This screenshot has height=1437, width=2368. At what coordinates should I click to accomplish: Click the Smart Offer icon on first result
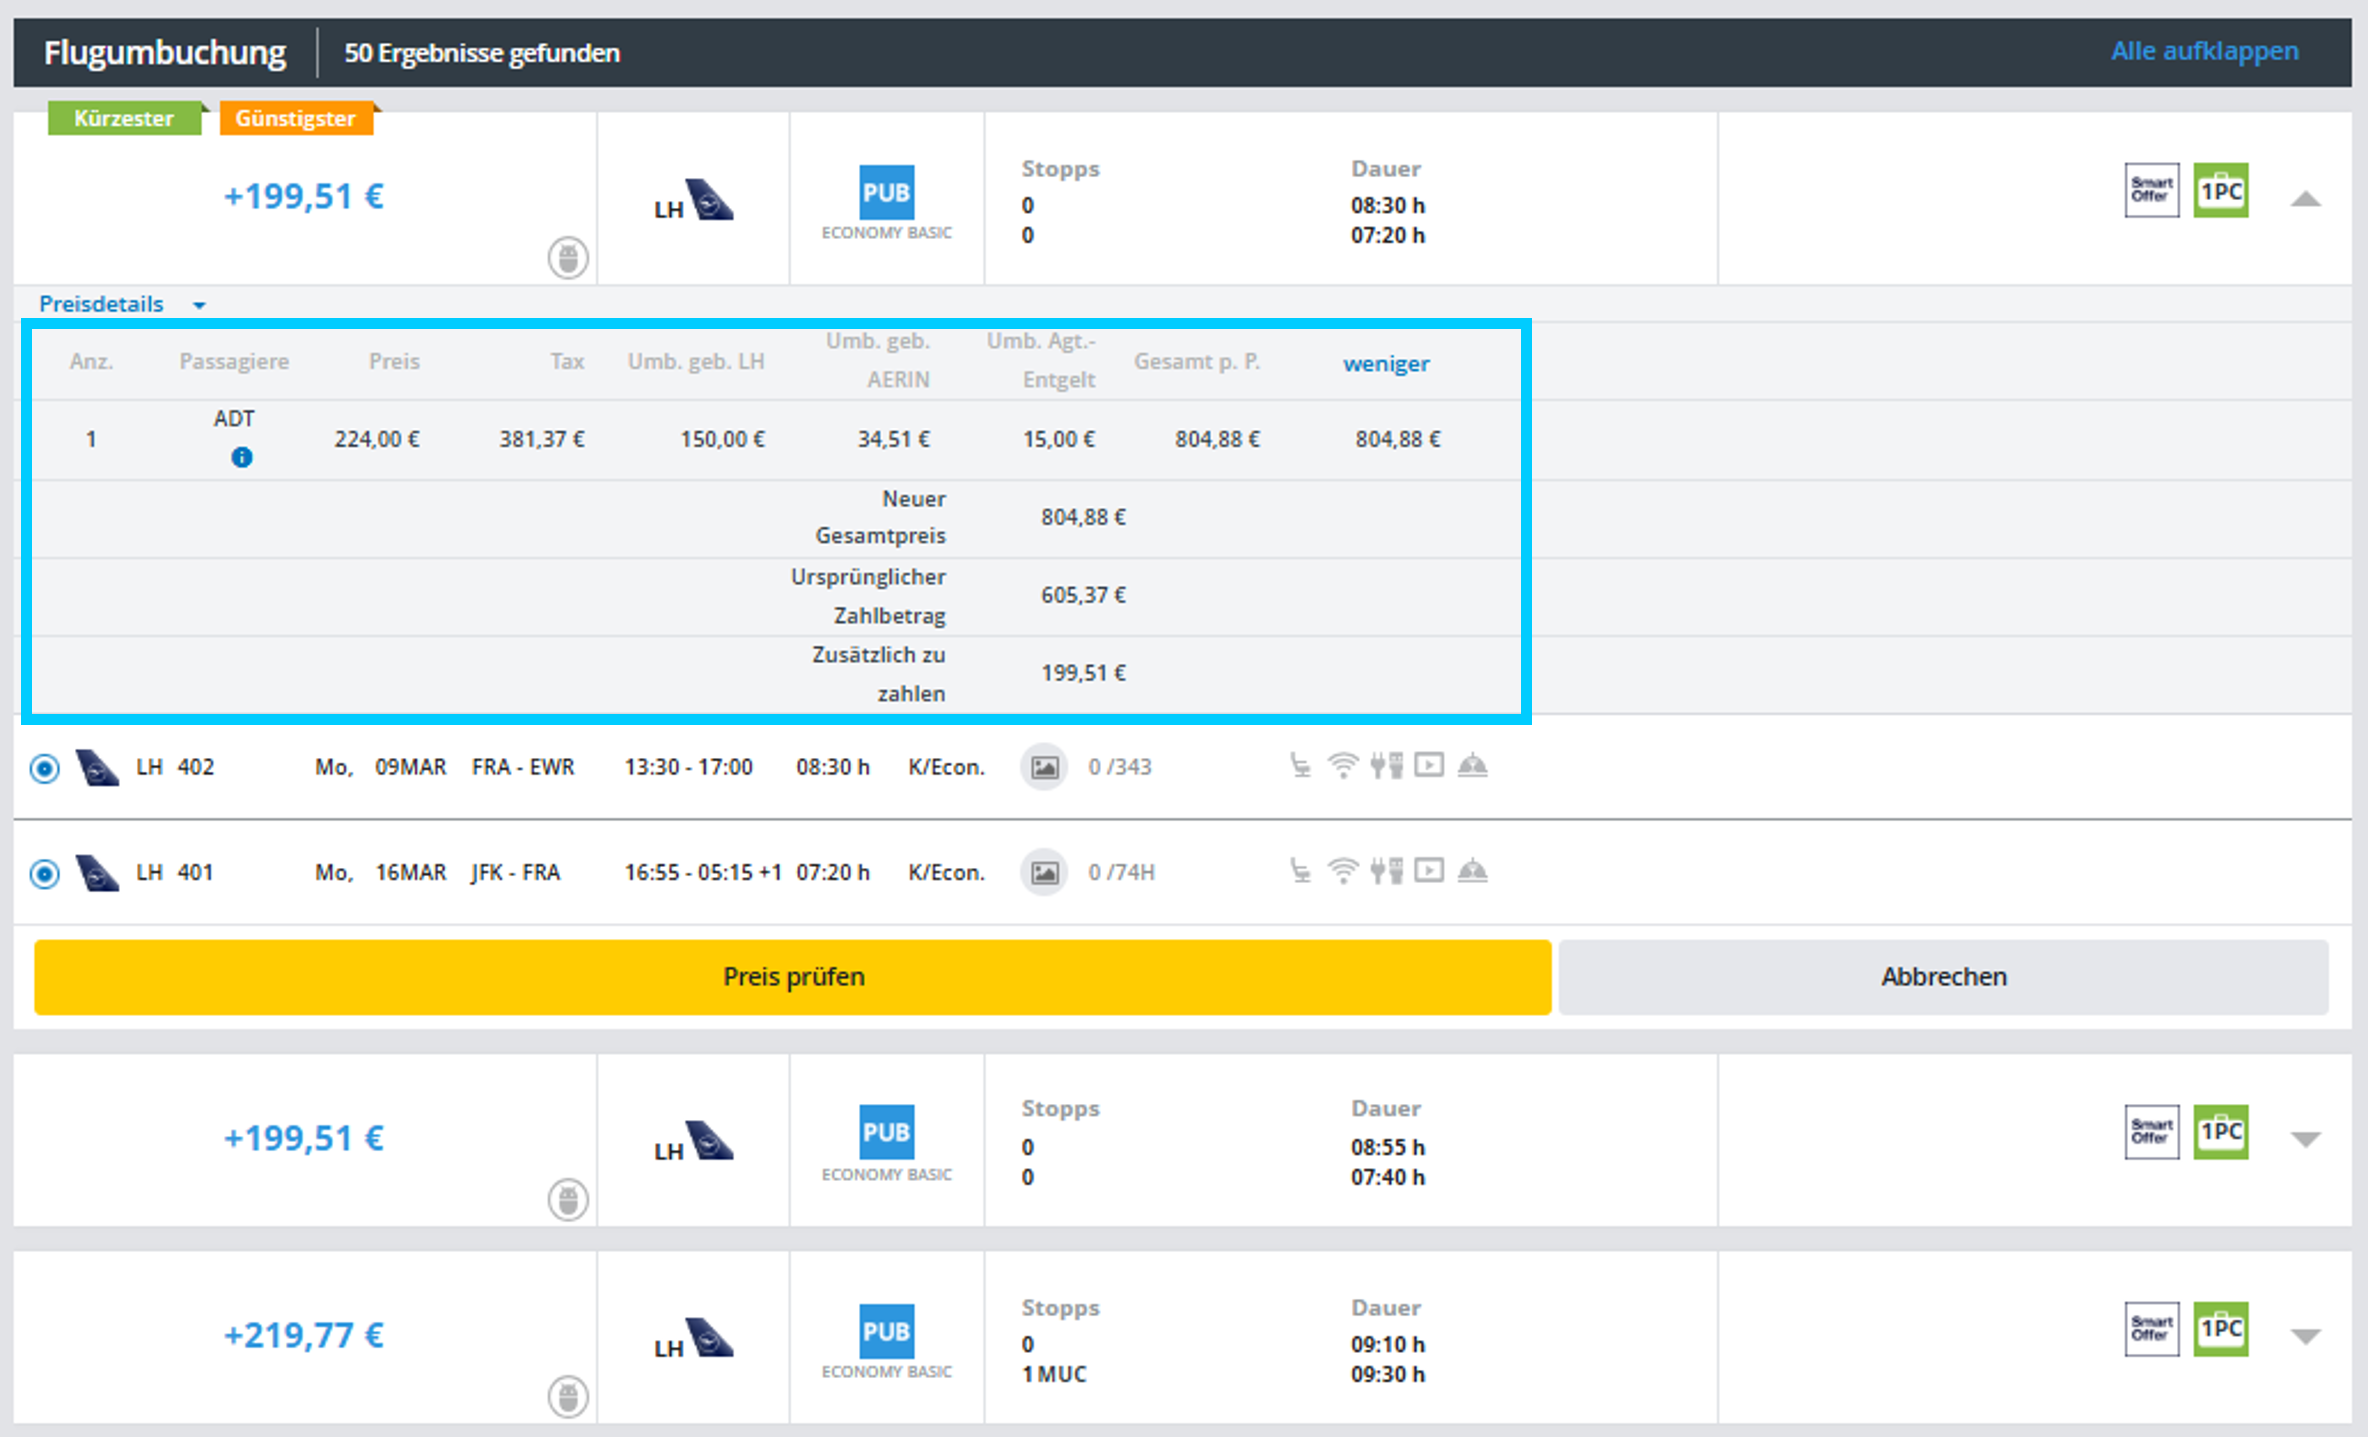click(2151, 190)
